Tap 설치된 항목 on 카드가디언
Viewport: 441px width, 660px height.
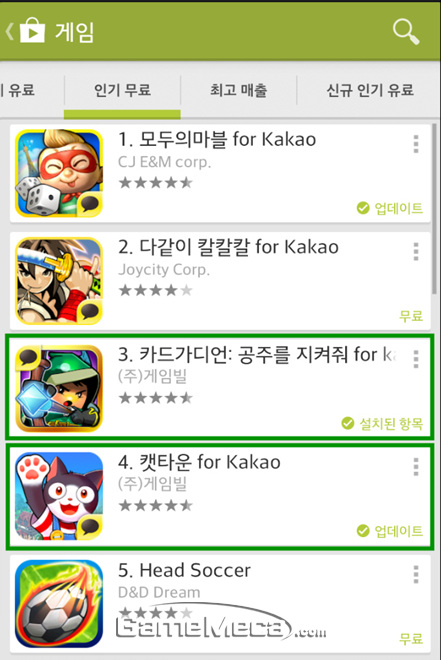click(382, 423)
